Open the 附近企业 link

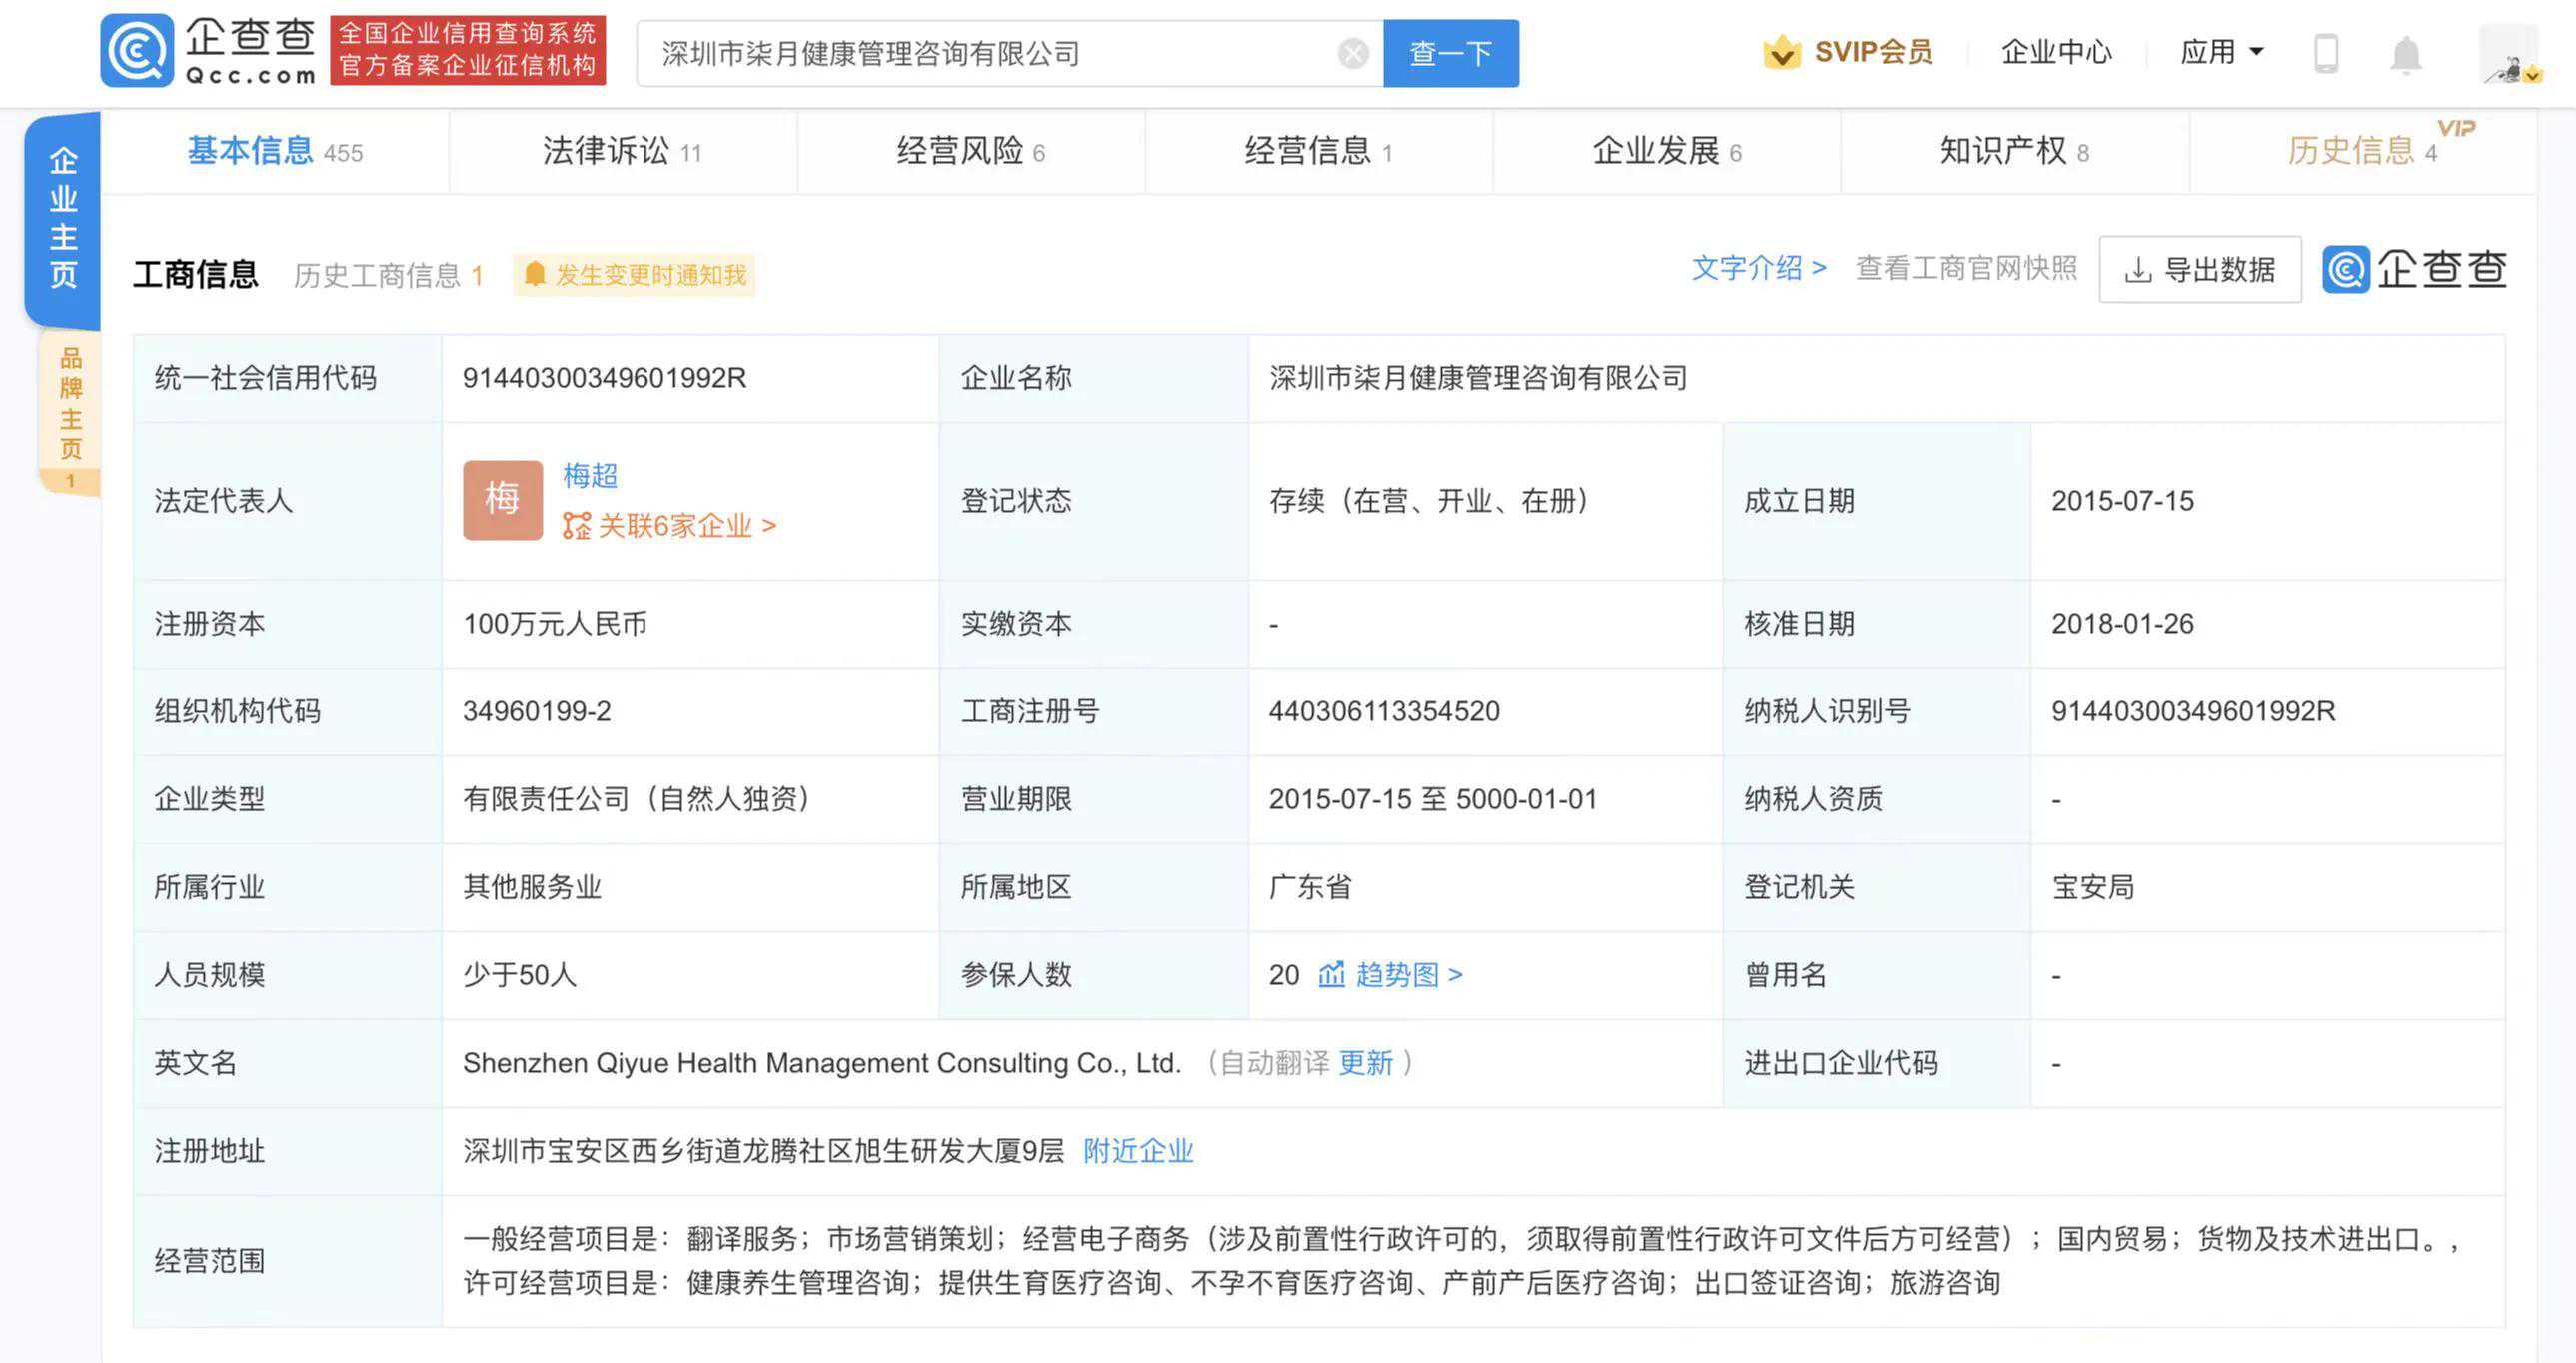point(1138,1151)
